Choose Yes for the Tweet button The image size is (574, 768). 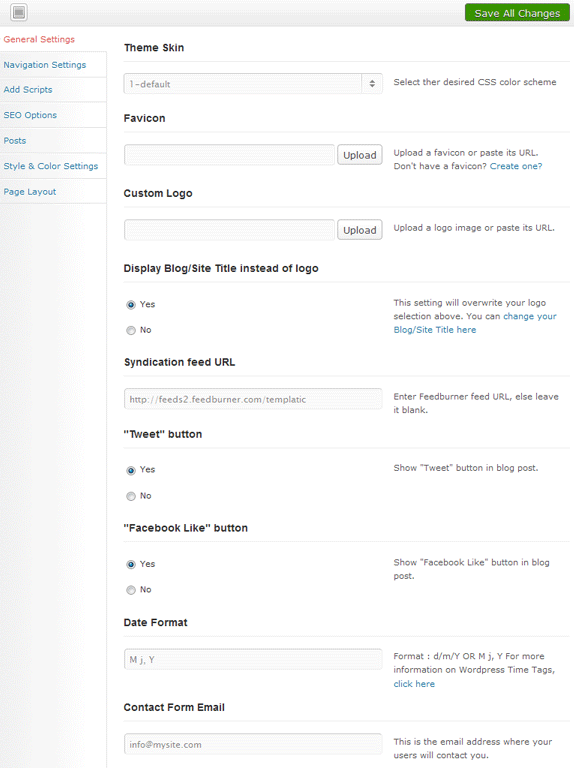pyautogui.click(x=131, y=470)
